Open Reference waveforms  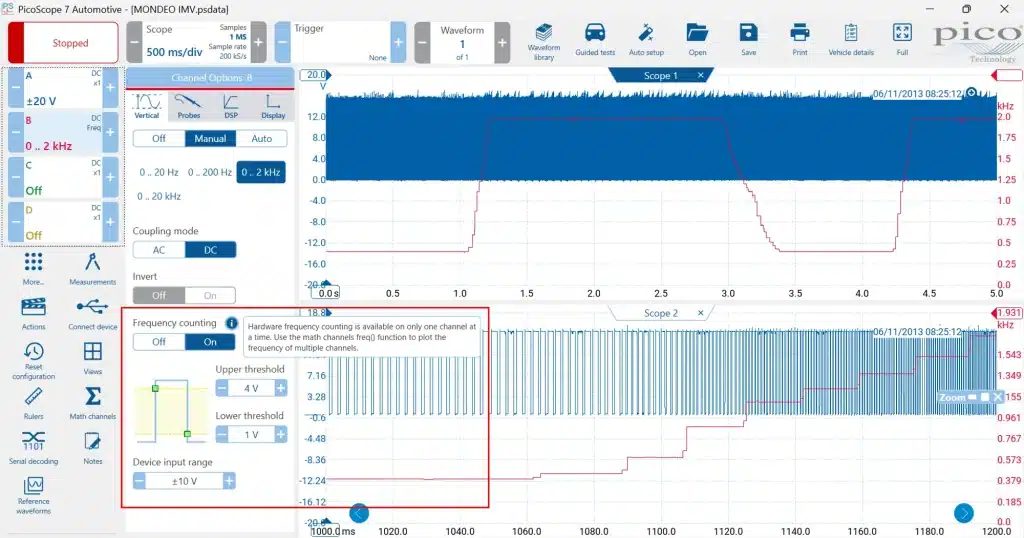click(33, 496)
